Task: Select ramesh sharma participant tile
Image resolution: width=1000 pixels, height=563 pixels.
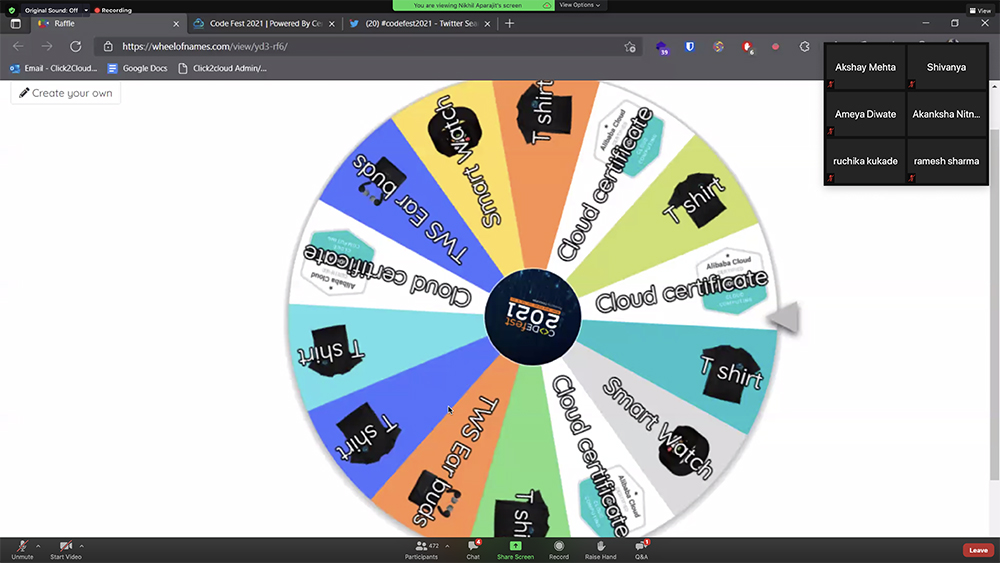Action: pos(946,161)
